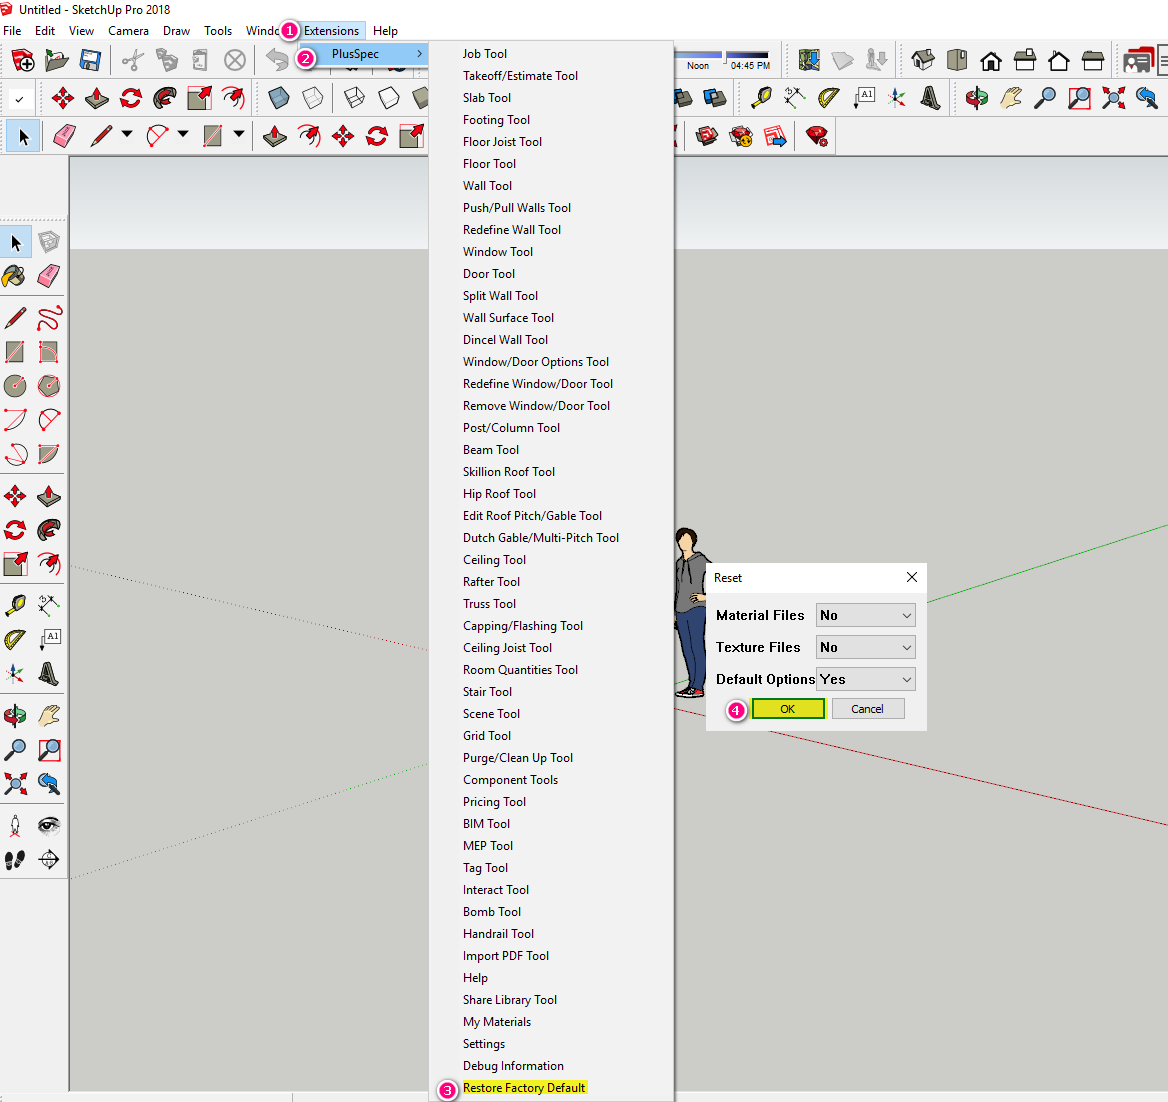Select Hip Roof Tool from PlusSpec menu
The width and height of the screenshot is (1168, 1102).
click(499, 494)
